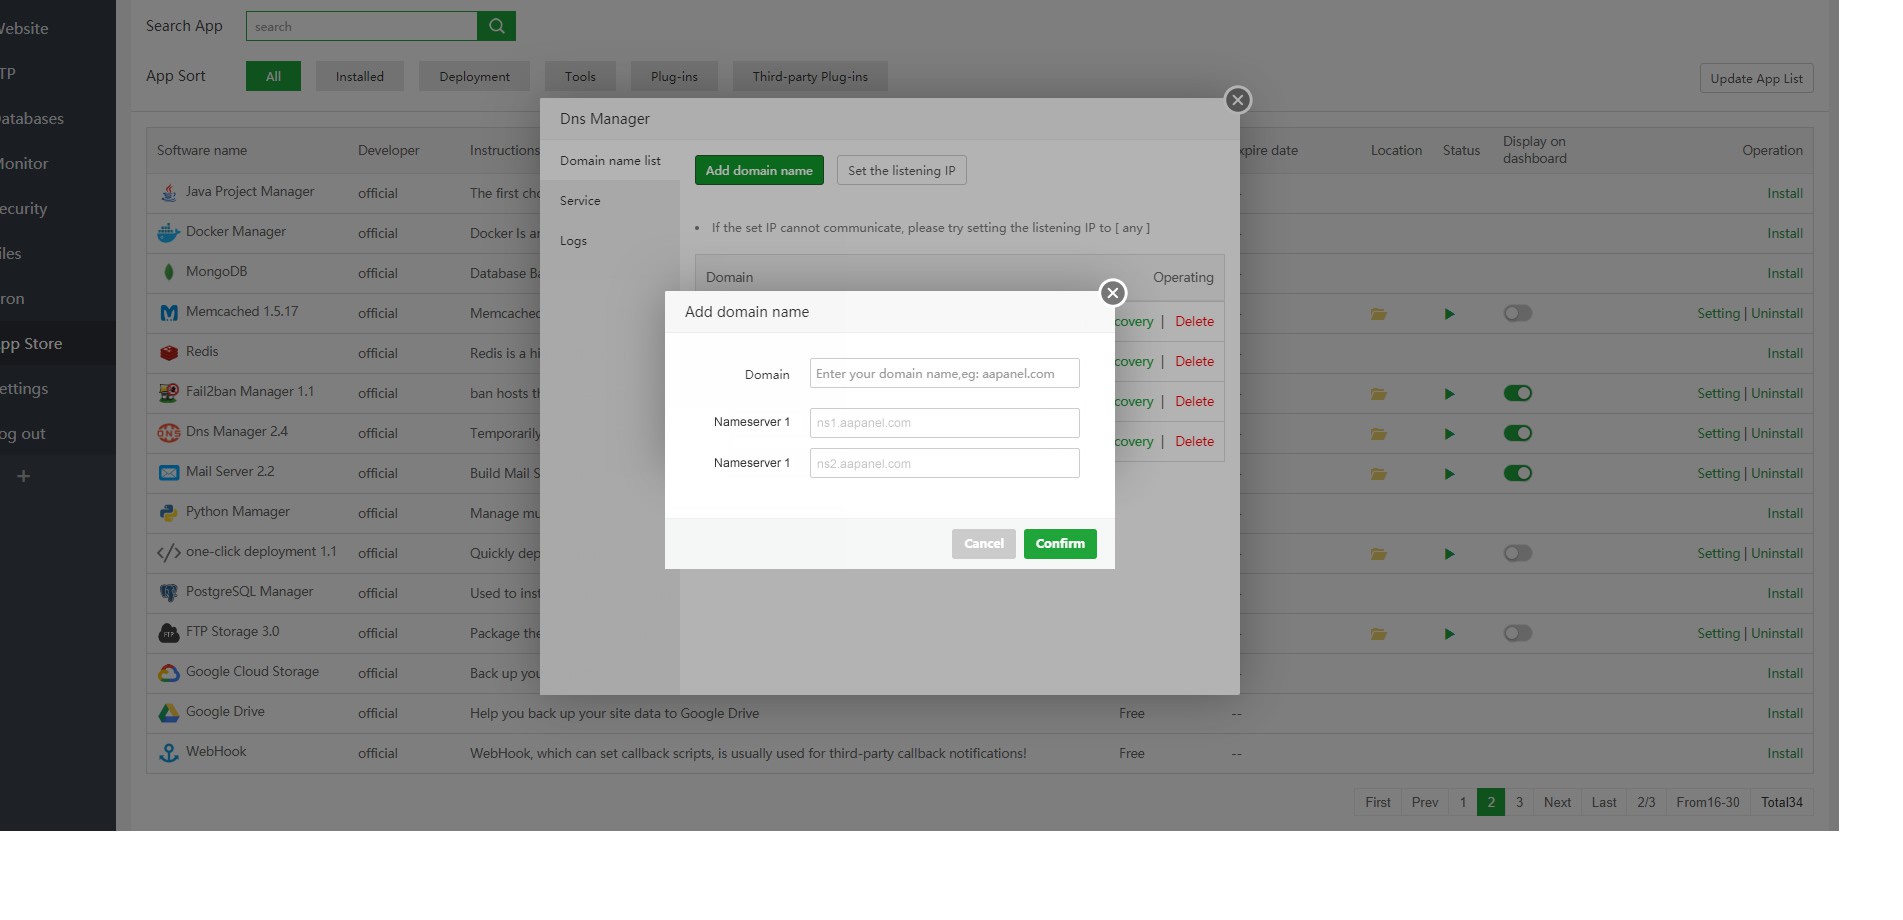
Task: Click the Python Manager icon
Action: [169, 512]
